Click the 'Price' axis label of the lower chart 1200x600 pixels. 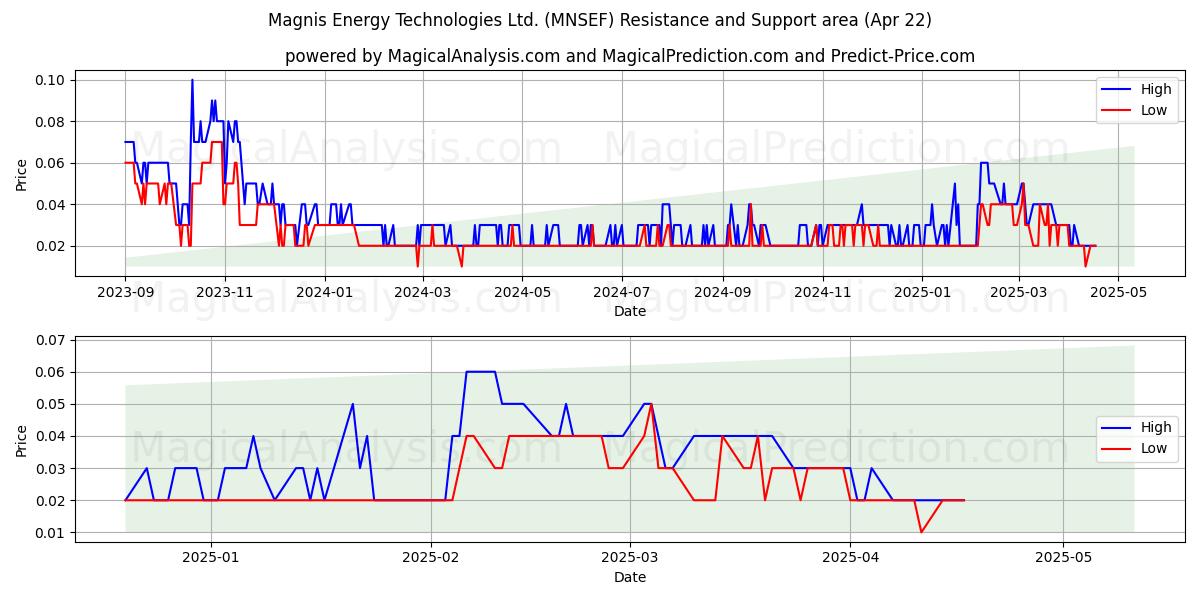pos(21,440)
